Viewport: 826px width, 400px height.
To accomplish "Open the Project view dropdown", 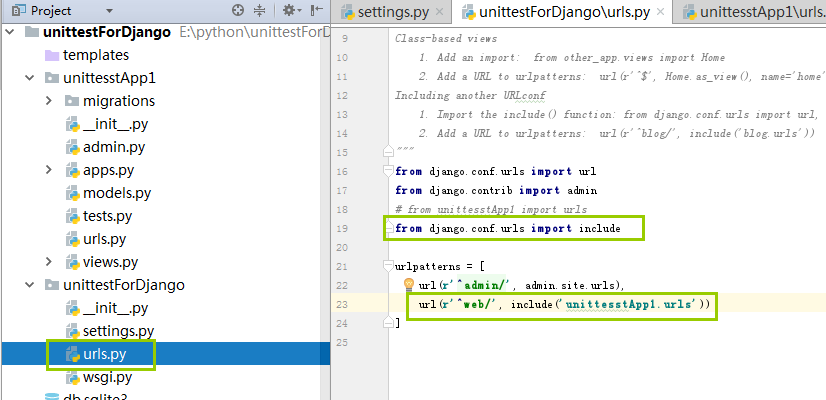I will 109,11.
